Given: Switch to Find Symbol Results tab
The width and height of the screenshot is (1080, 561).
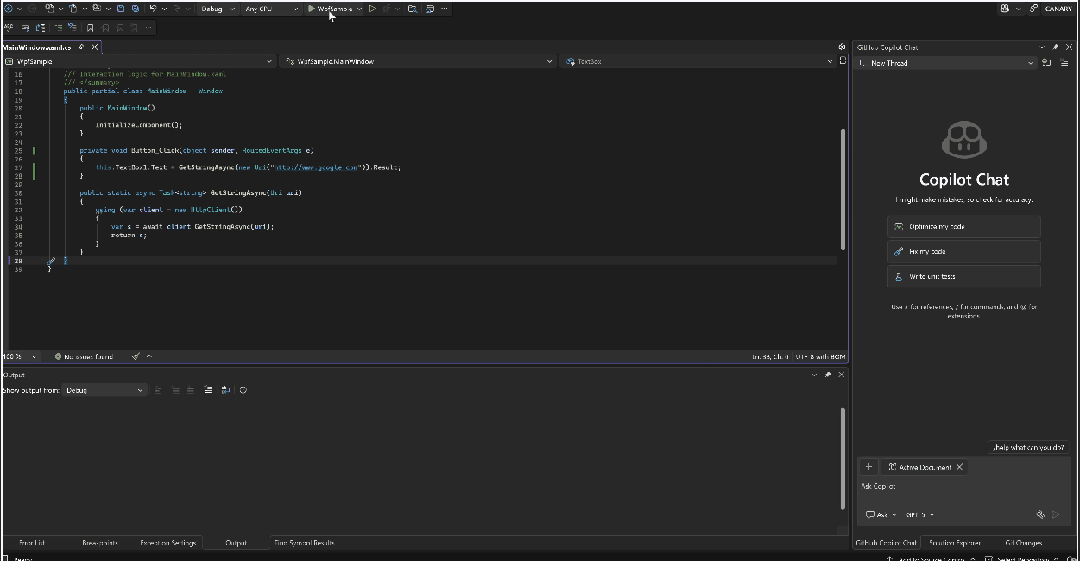Looking at the screenshot, I should click(304, 543).
